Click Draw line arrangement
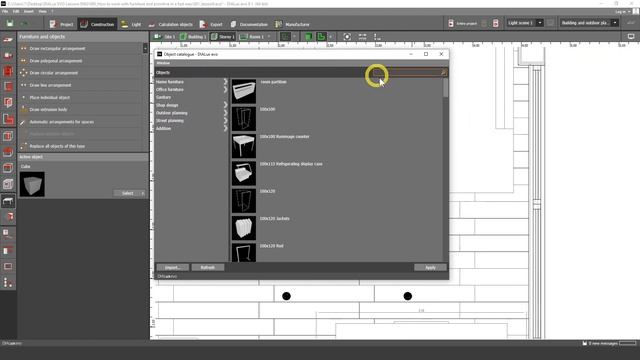The height and width of the screenshot is (360, 640). tap(50, 85)
